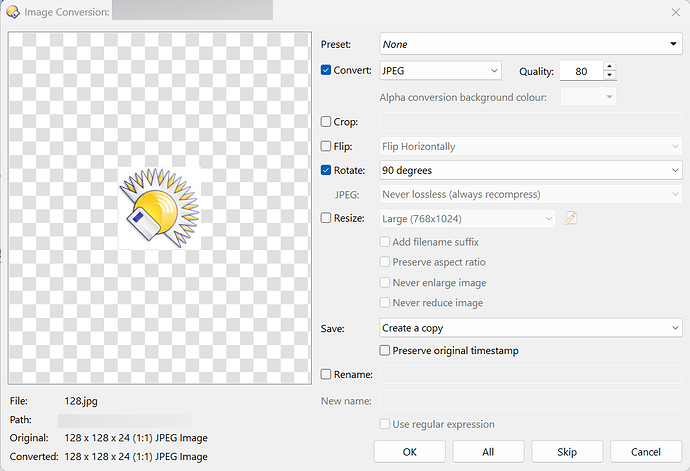
Task: Click the Rename pattern input field
Action: pos(531,374)
